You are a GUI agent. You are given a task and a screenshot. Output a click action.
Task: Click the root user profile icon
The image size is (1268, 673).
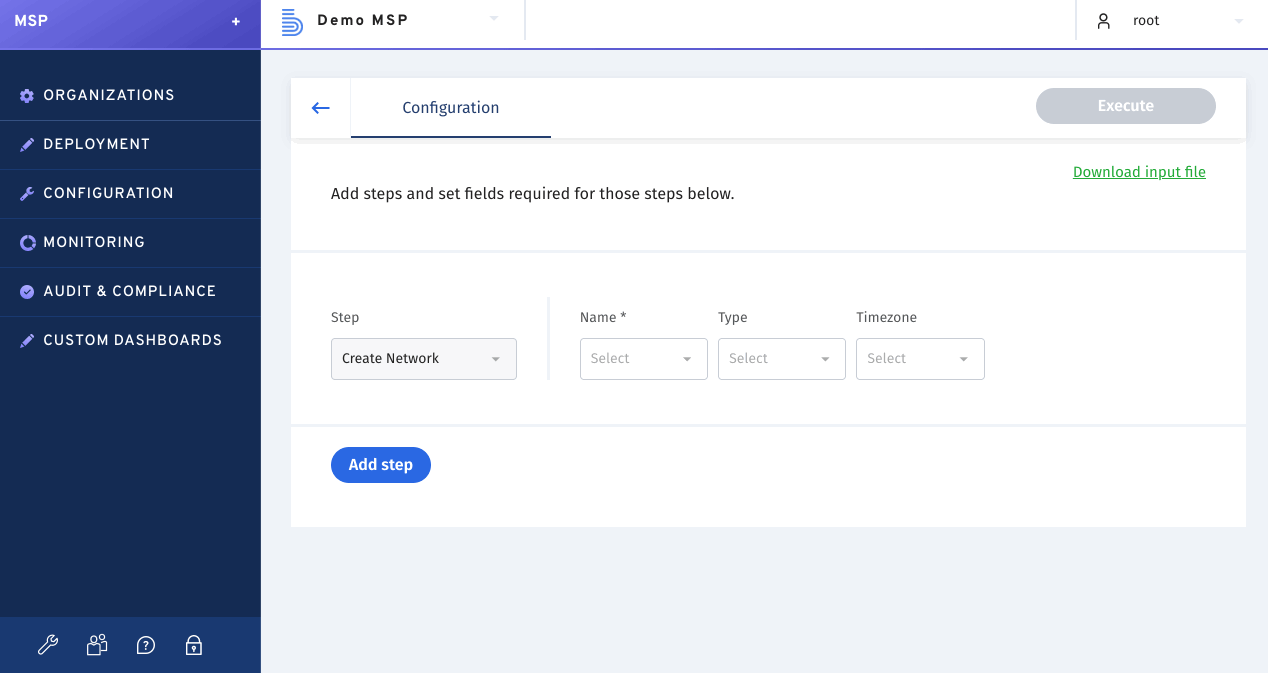pyautogui.click(x=1103, y=20)
